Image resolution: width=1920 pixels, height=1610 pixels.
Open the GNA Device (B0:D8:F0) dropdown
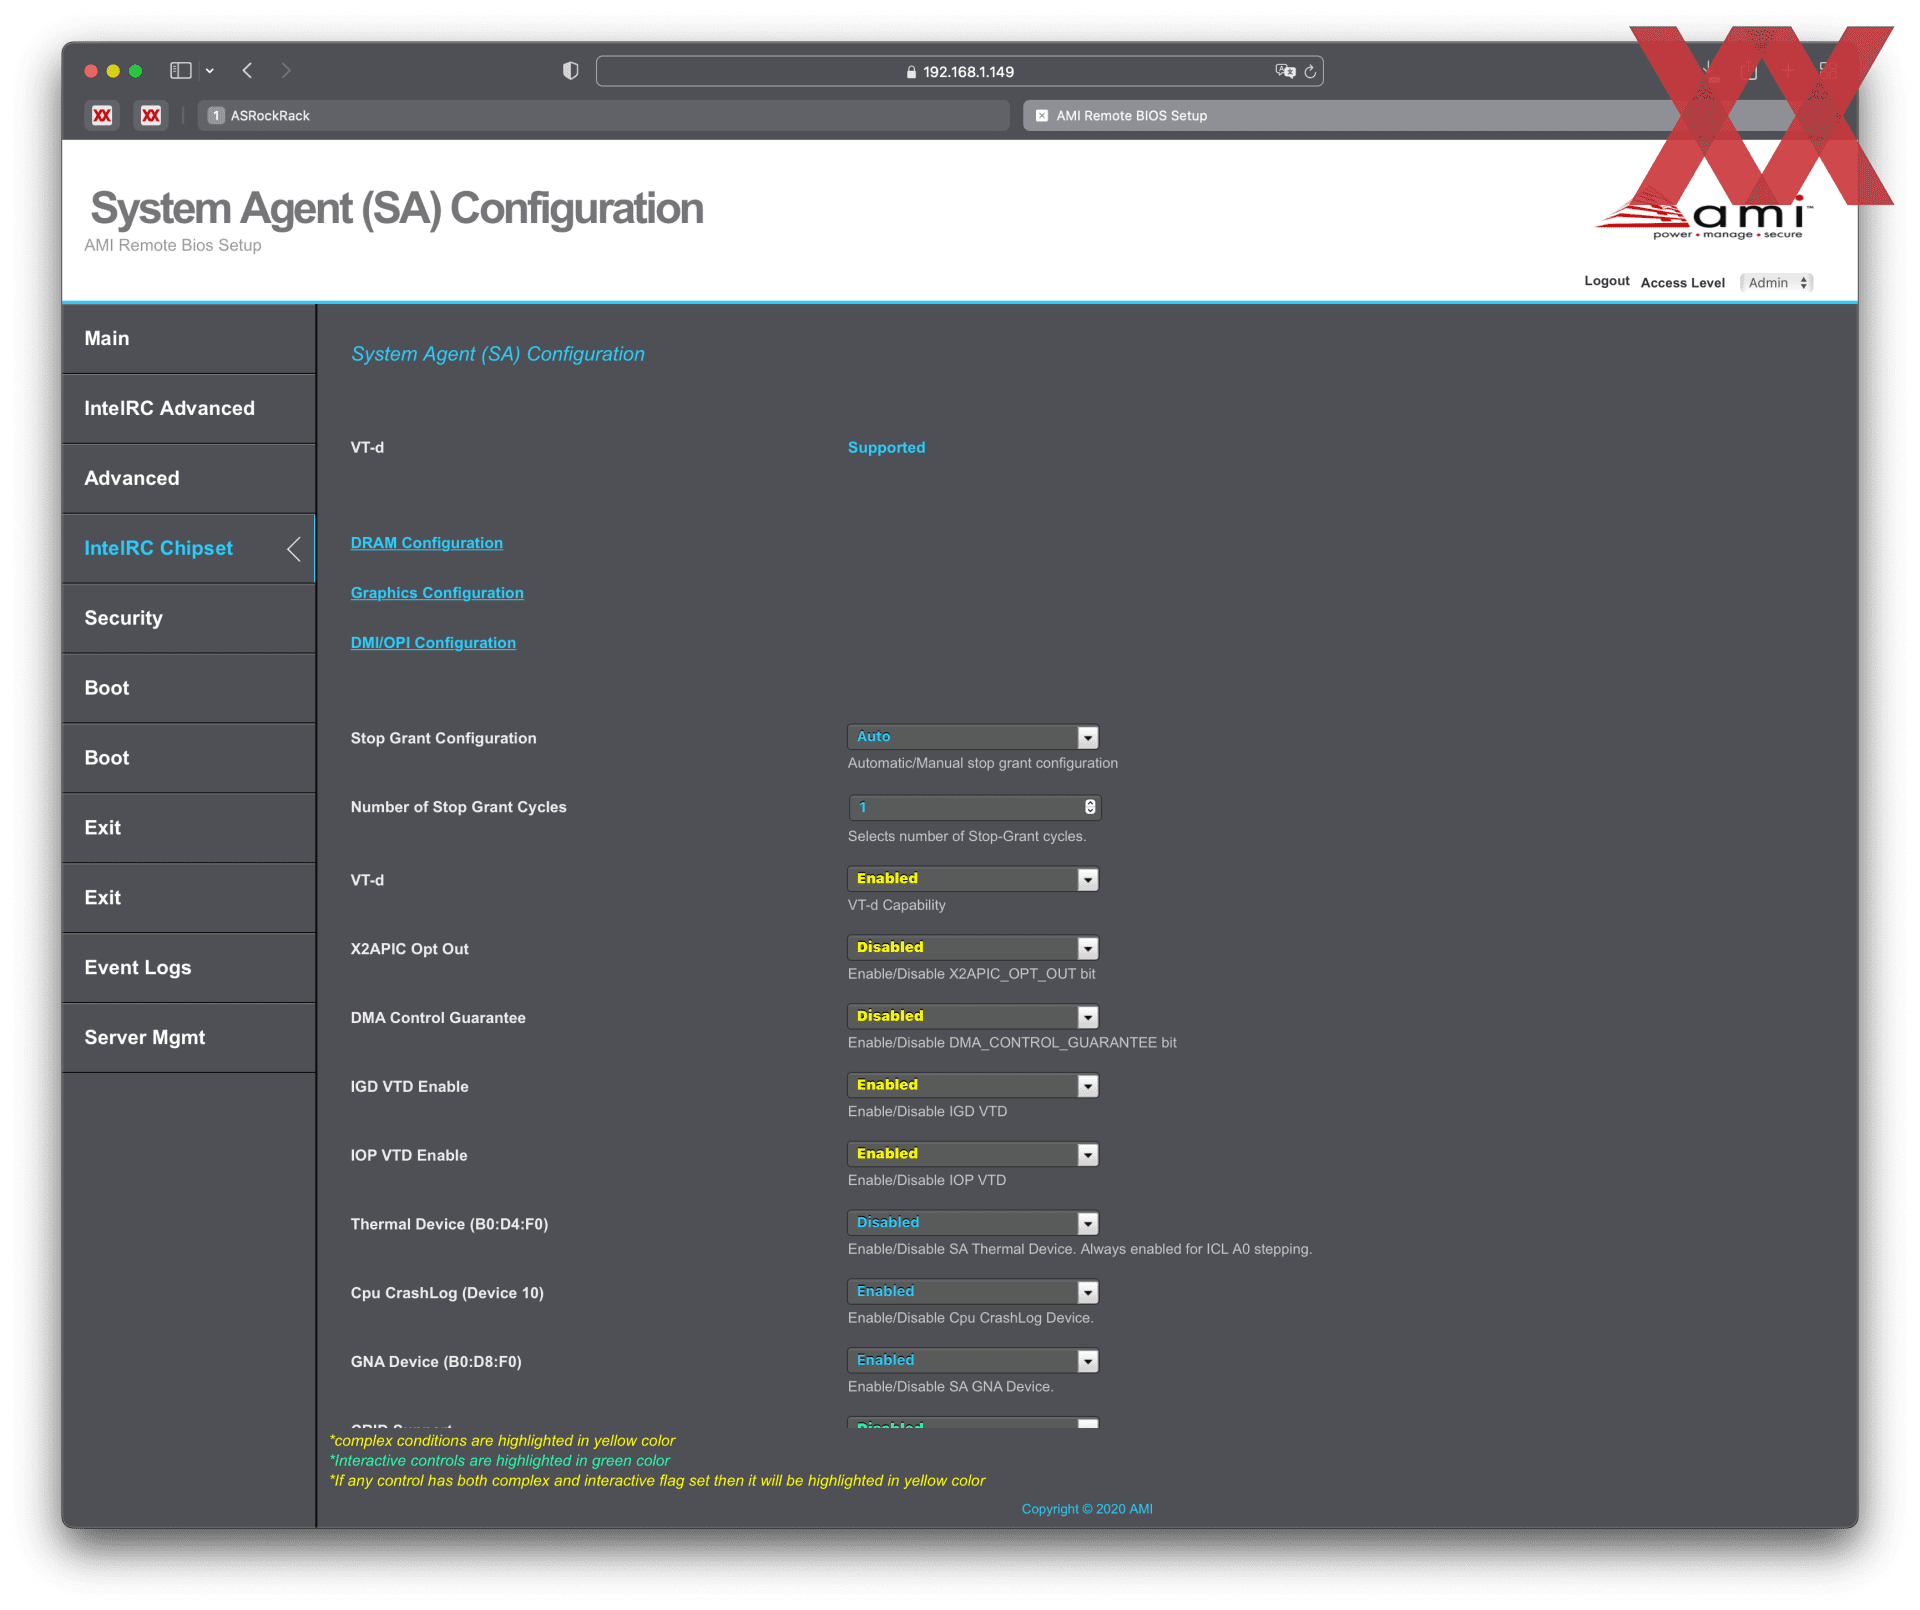(973, 1361)
